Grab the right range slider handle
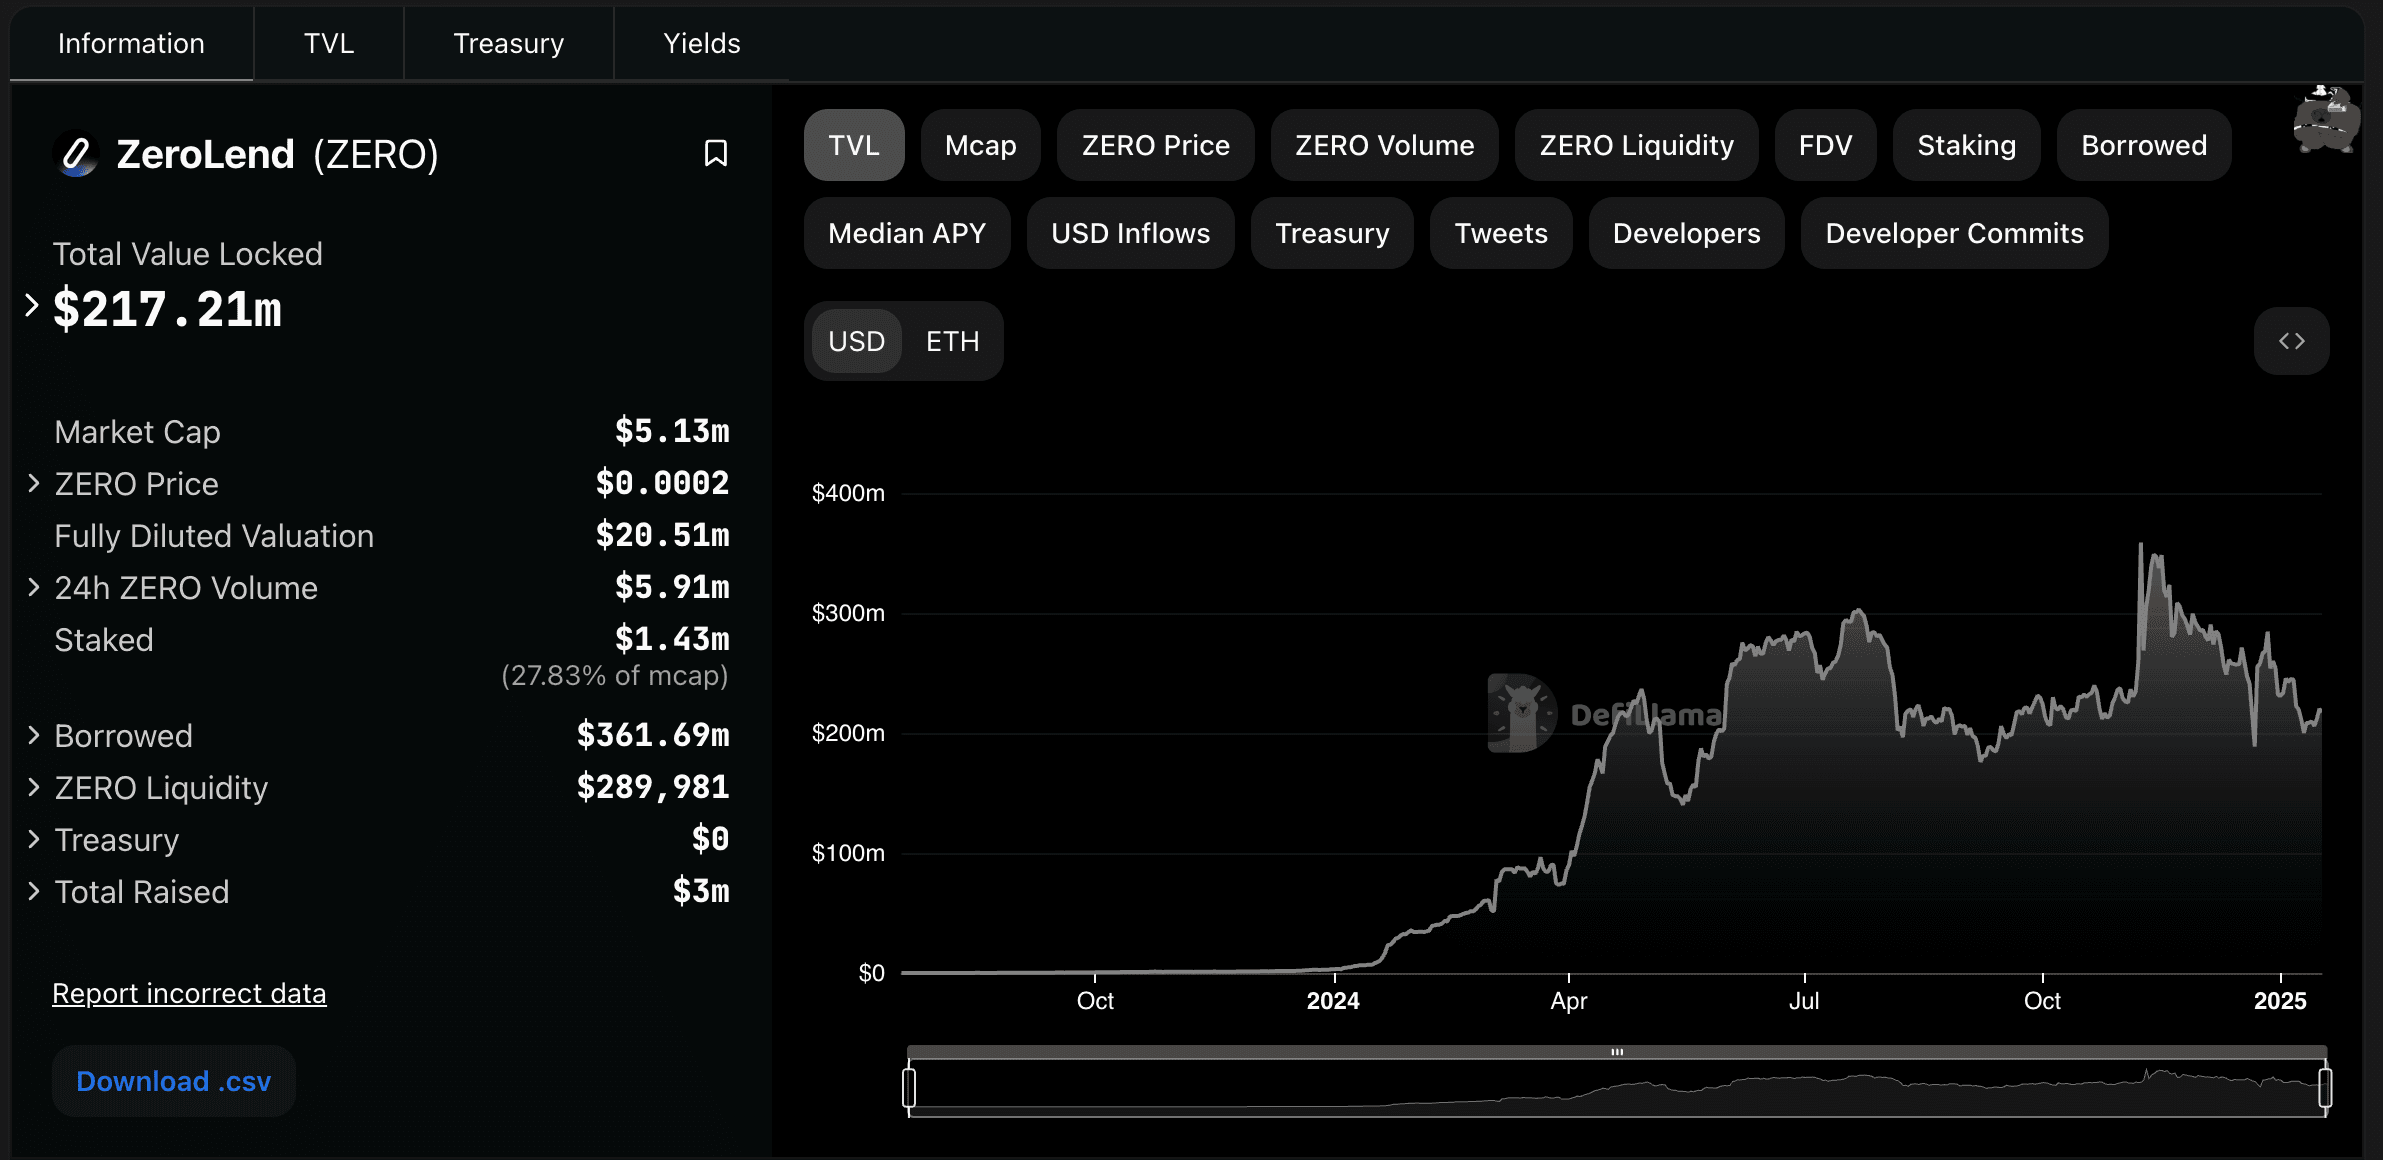2383x1160 pixels. [x=2325, y=1087]
